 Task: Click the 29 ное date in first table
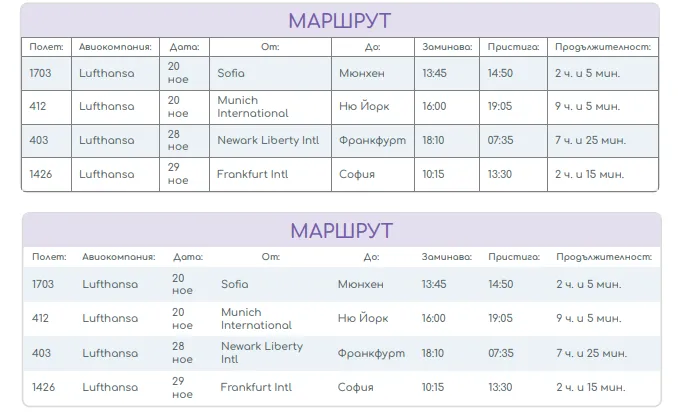(x=177, y=174)
